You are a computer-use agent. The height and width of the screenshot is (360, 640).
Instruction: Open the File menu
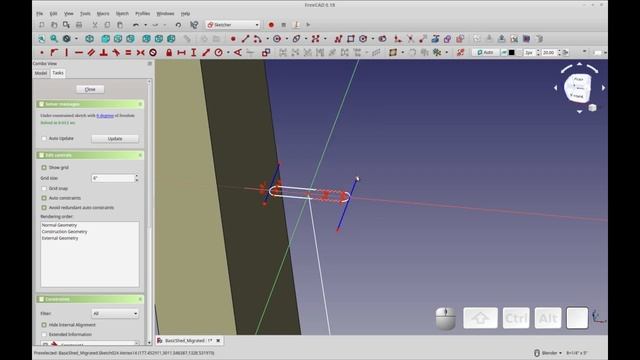(40, 13)
